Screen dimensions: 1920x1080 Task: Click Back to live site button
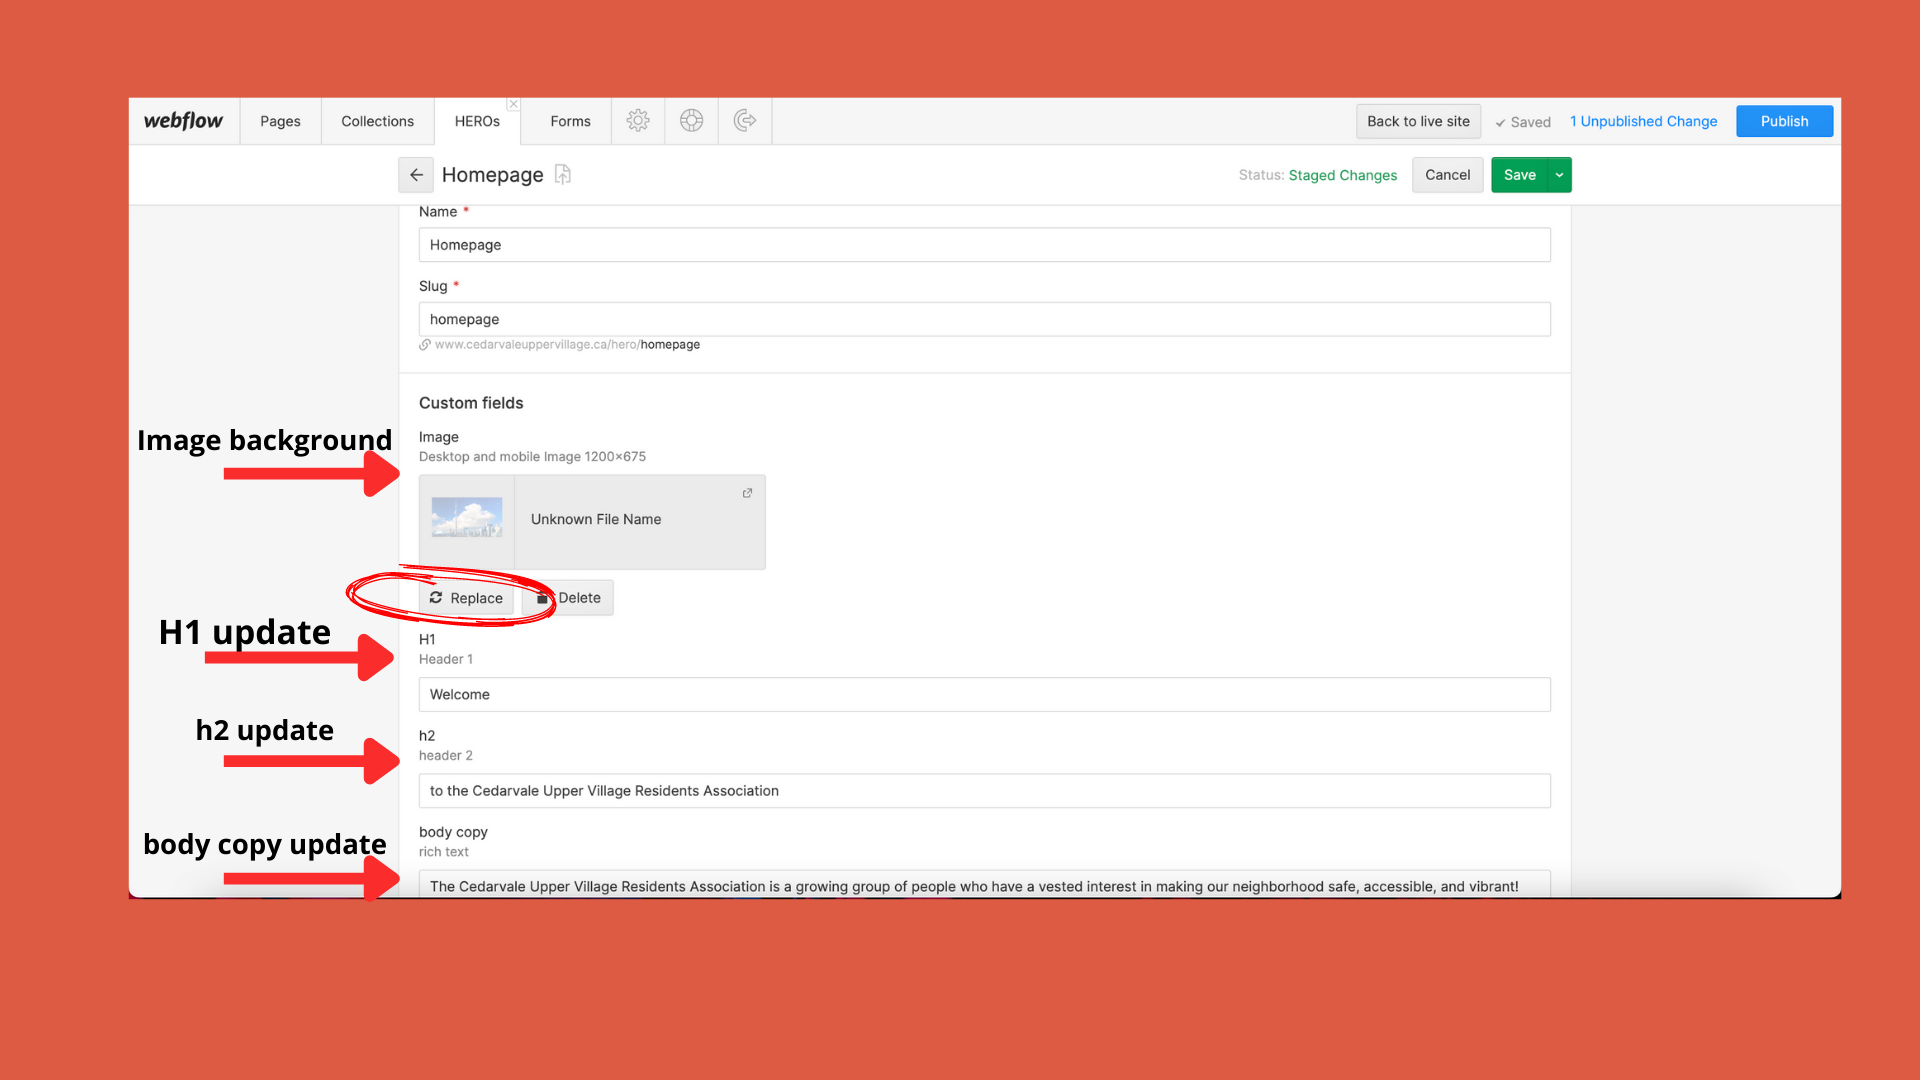(x=1418, y=121)
